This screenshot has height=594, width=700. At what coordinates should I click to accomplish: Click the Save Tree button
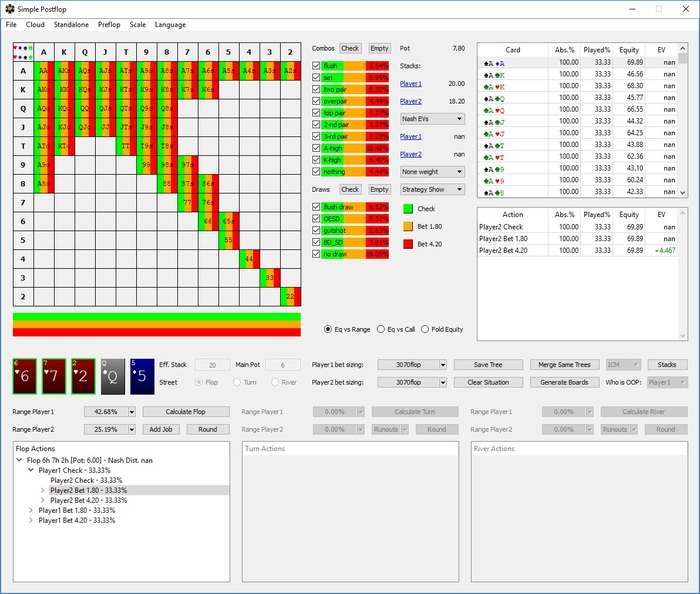[488, 365]
